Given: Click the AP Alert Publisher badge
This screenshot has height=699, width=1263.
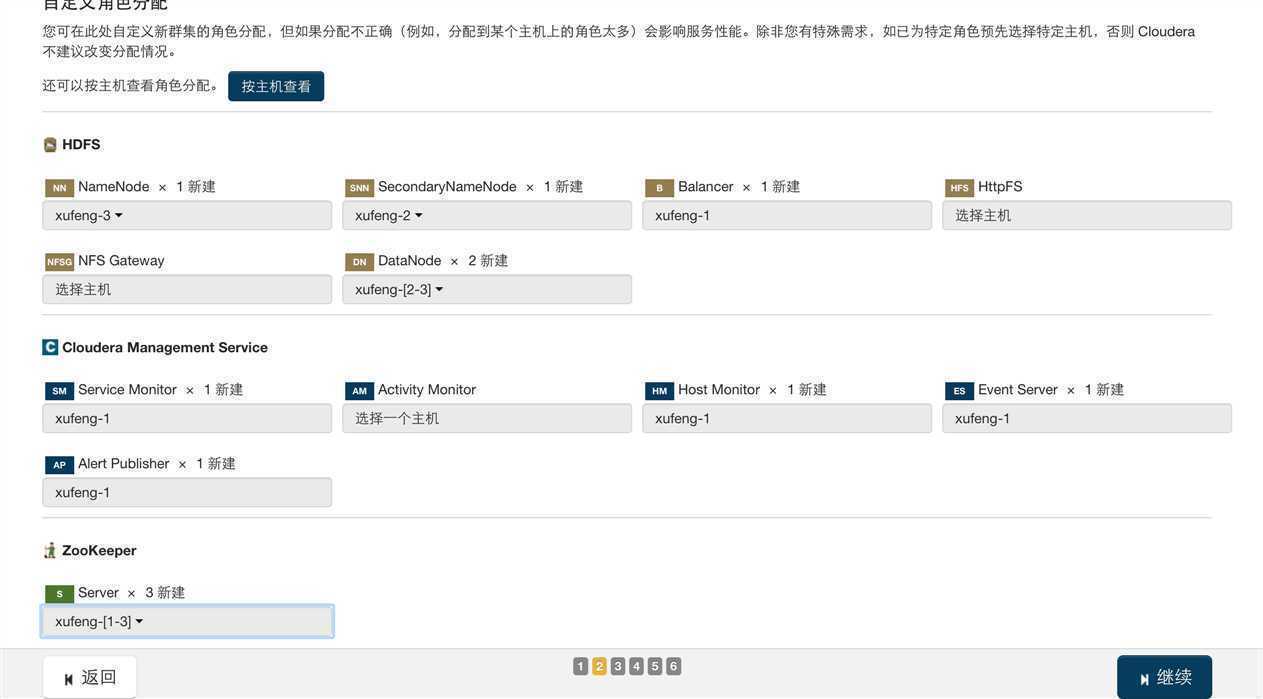Looking at the screenshot, I should click(60, 465).
